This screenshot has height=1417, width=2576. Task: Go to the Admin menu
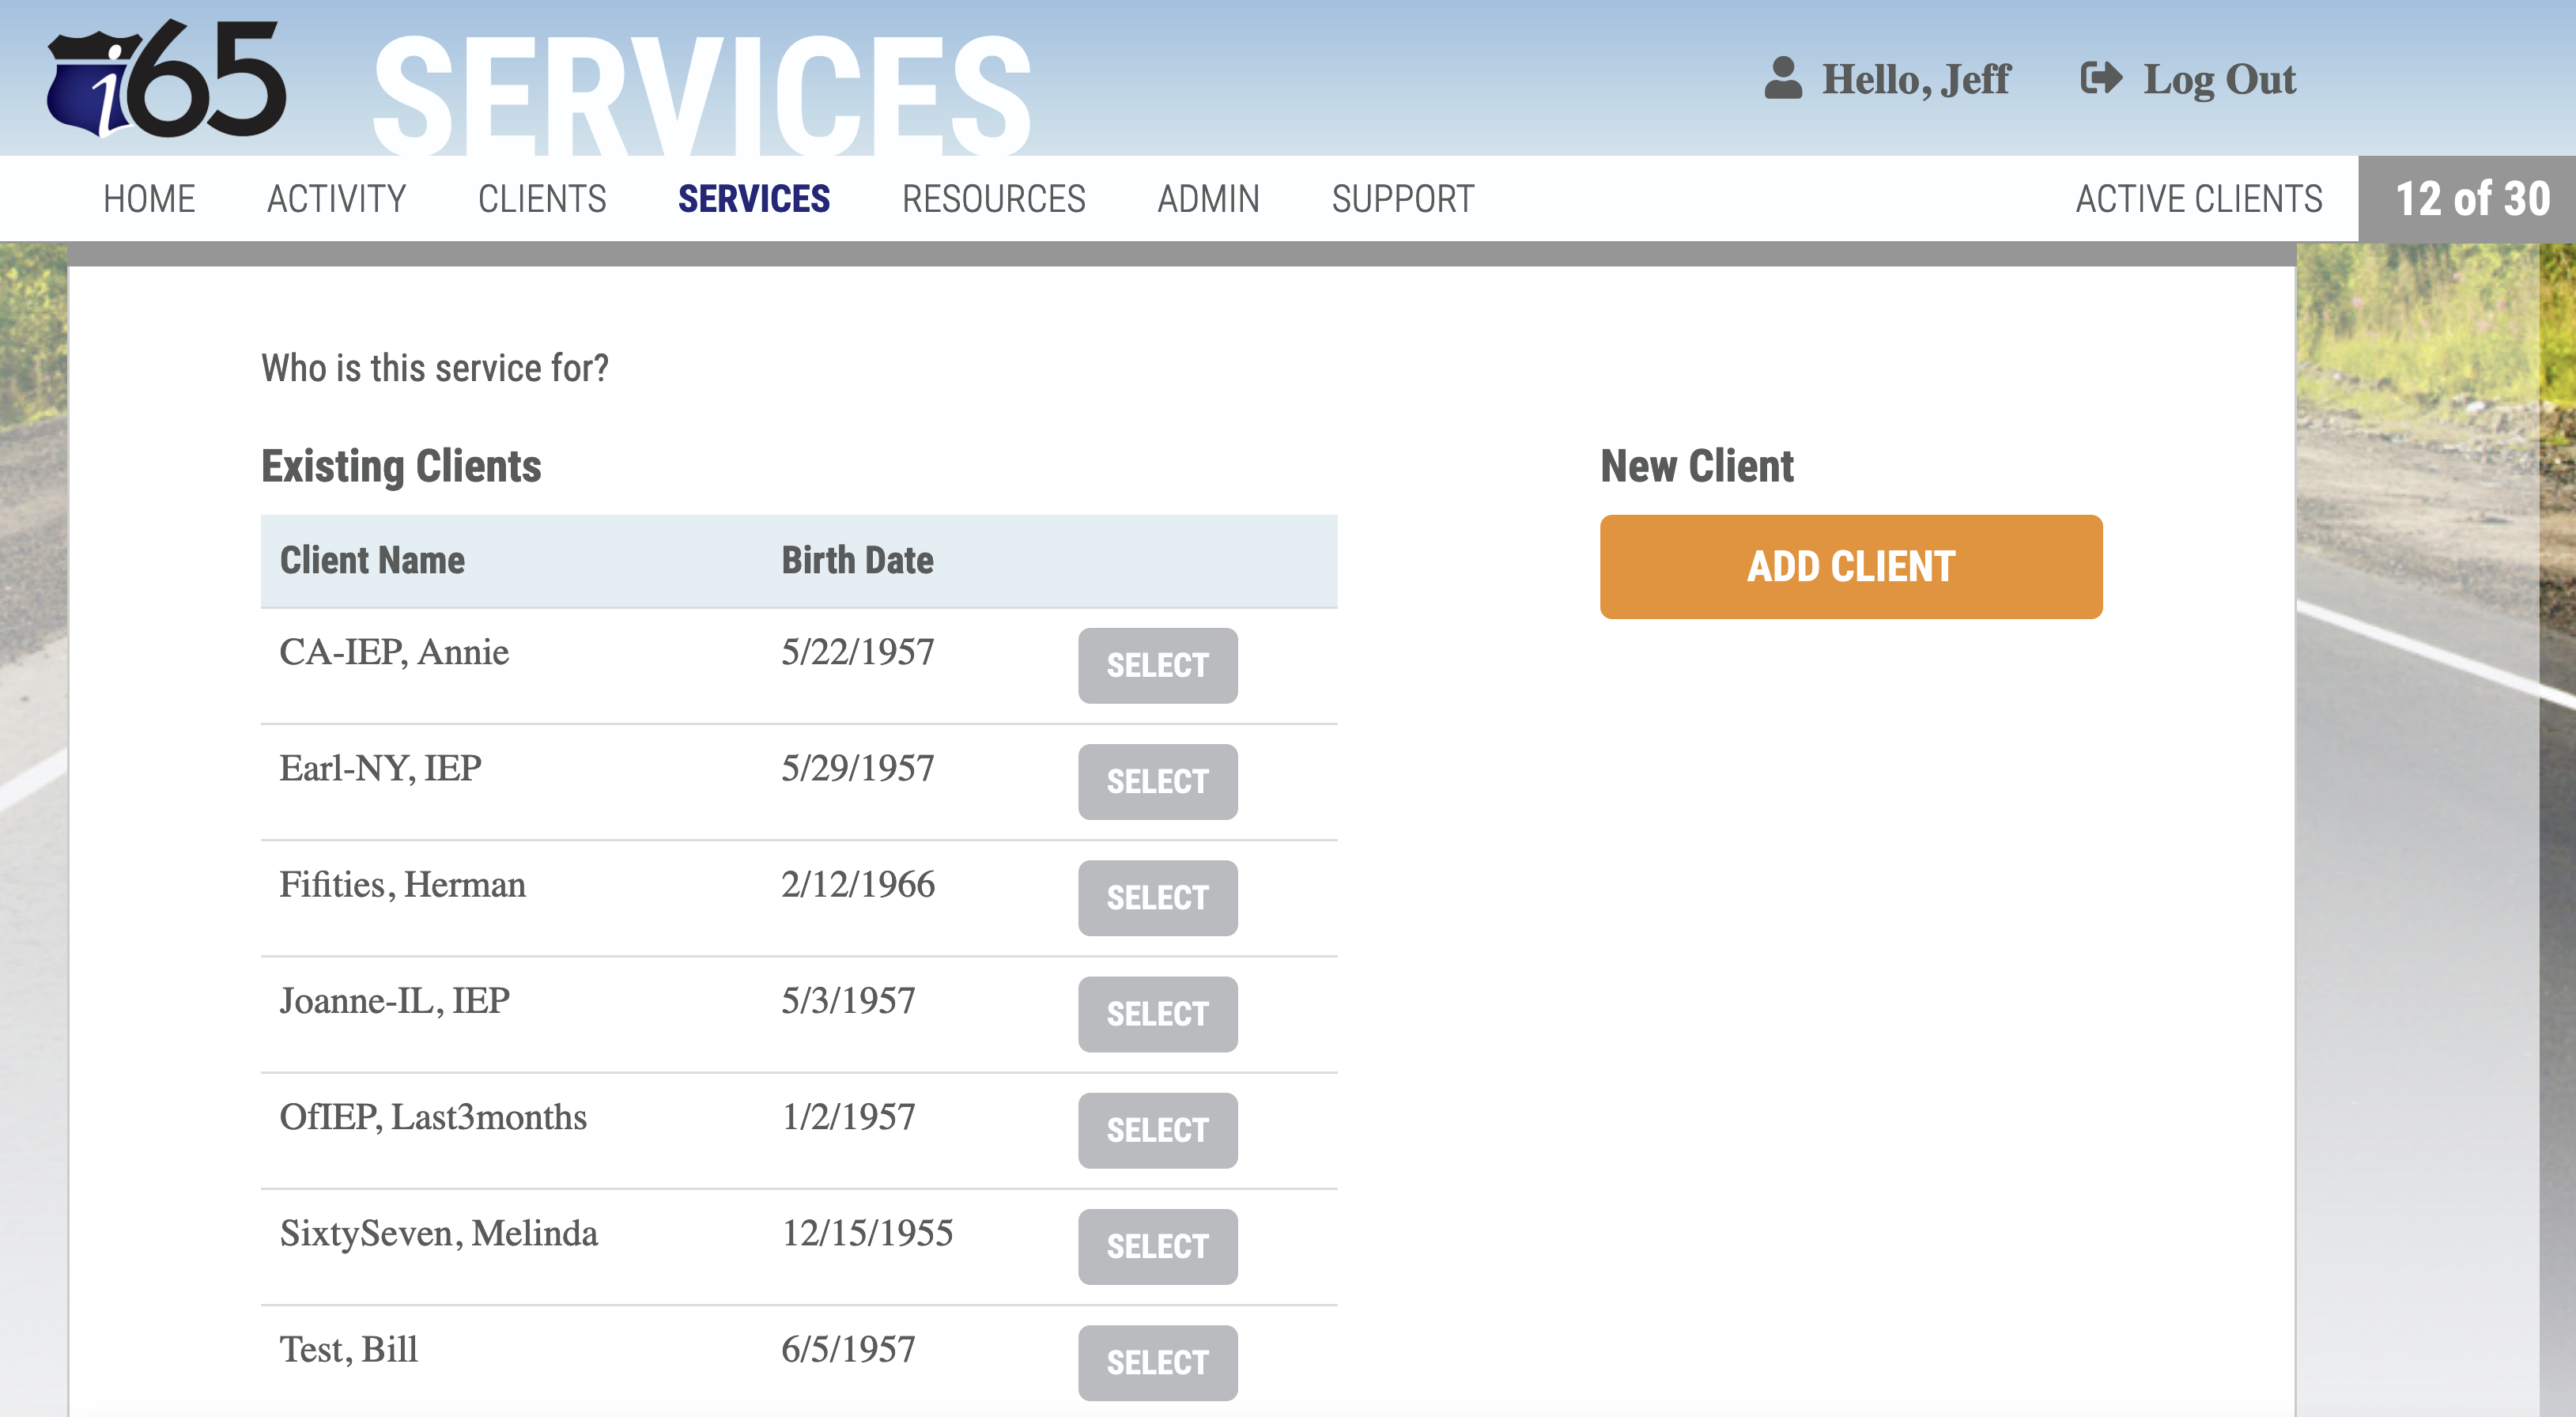(x=1208, y=199)
